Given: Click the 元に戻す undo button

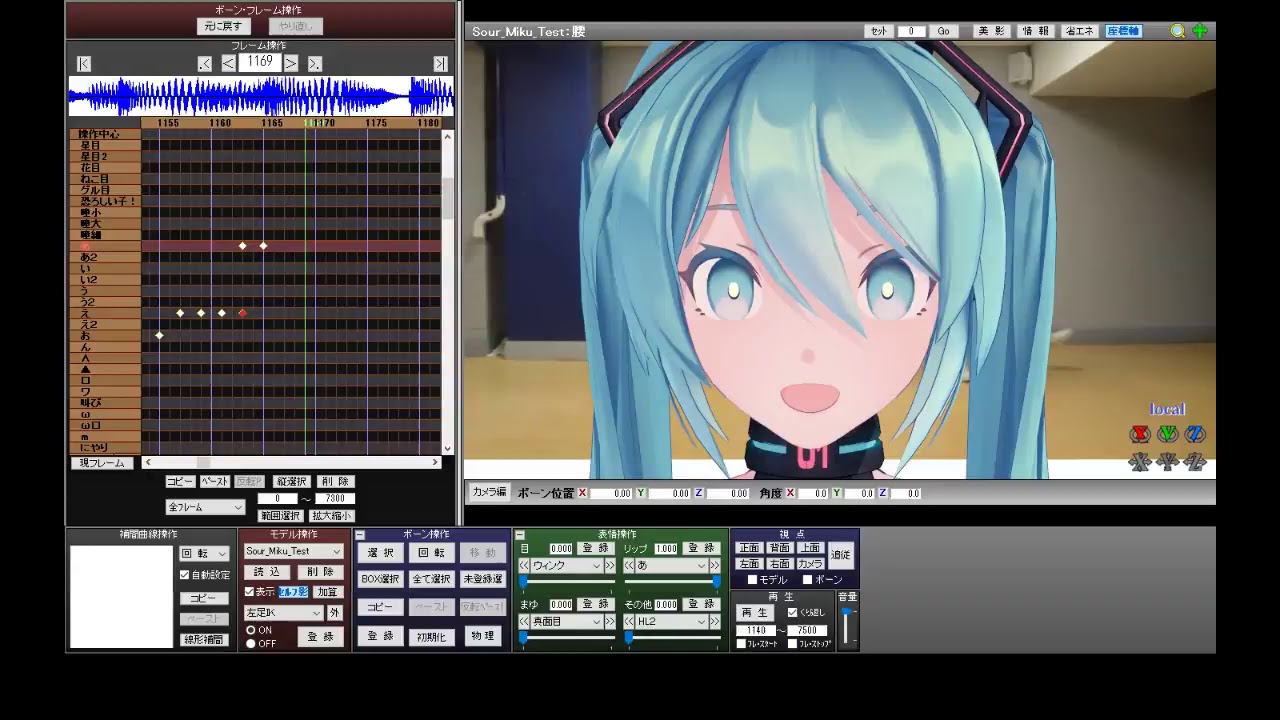Looking at the screenshot, I should coord(223,26).
